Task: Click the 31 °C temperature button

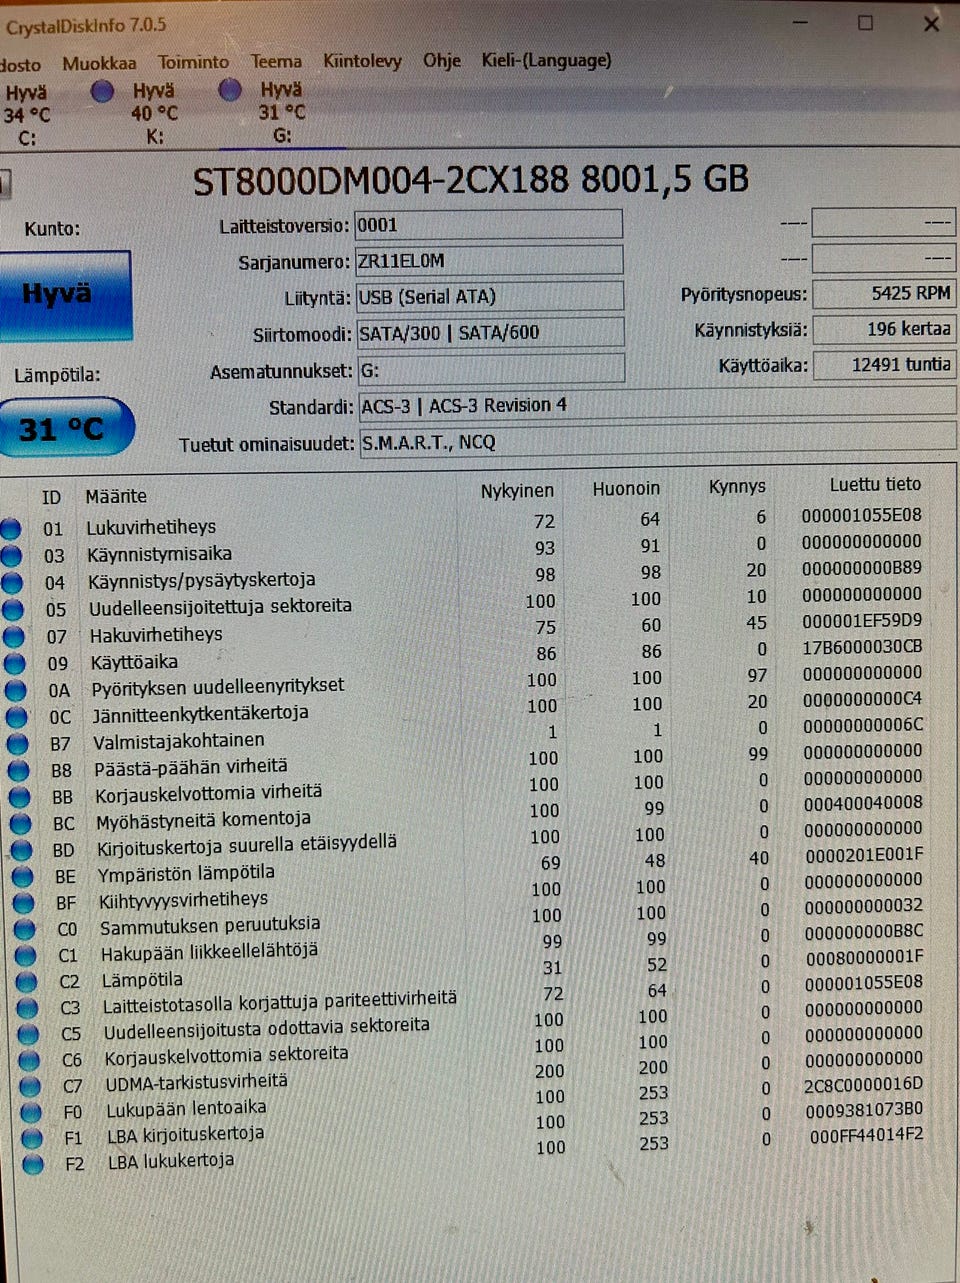Action: (65, 428)
